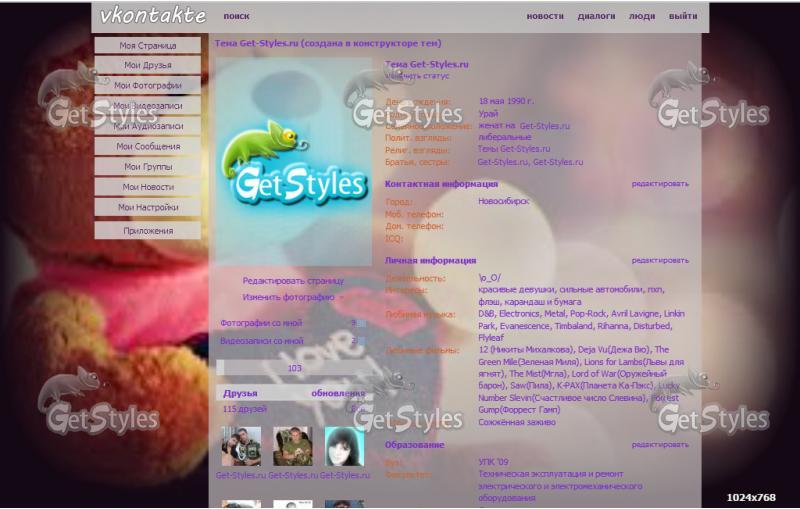The height and width of the screenshot is (509, 800).
Task: Click Изменить фотографию under profile picture
Action: 288,297
